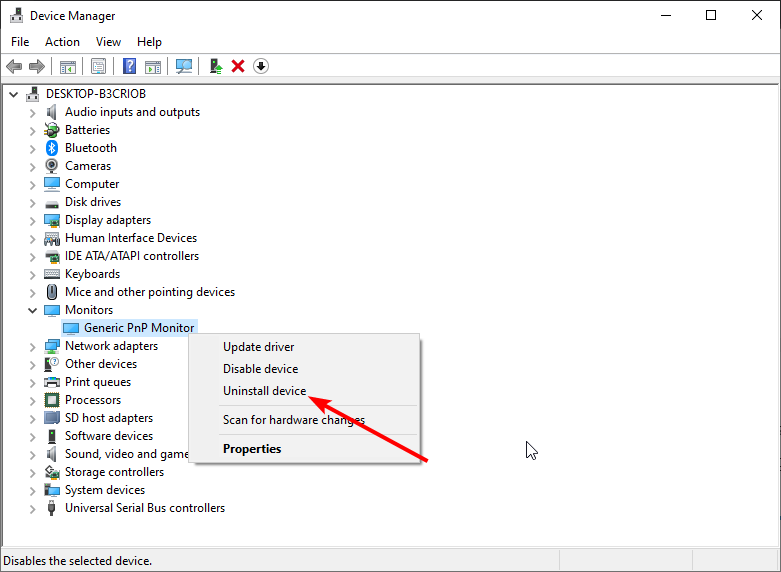
Task: Select the Storage controllers label
Action: 115,472
